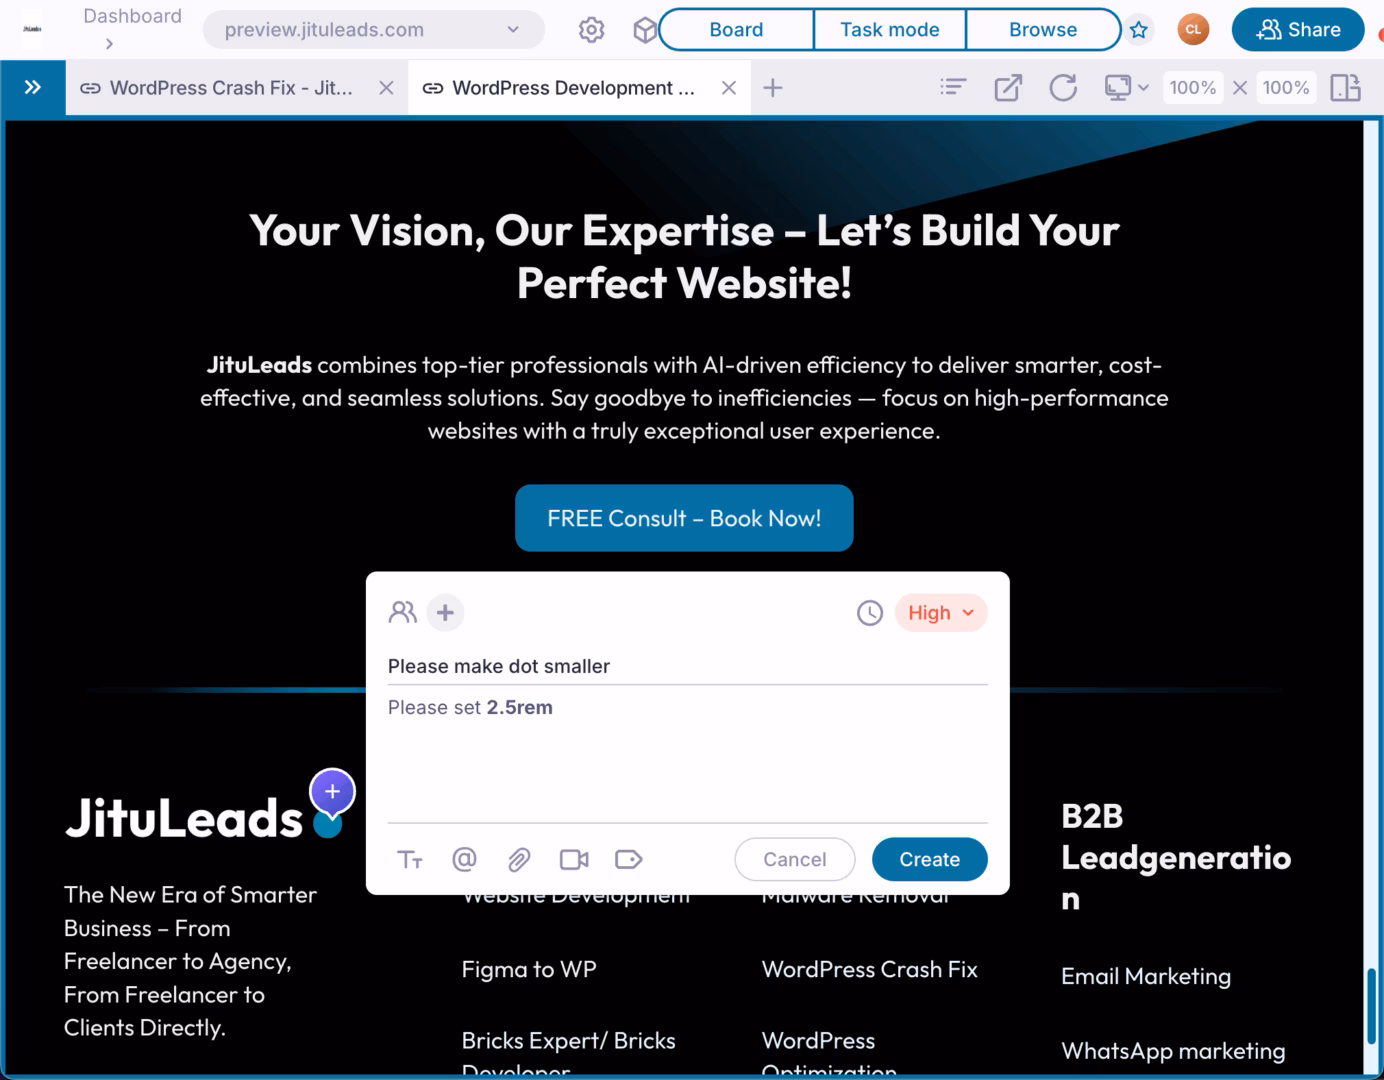Open page in external window
This screenshot has height=1080, width=1384.
[x=1008, y=88]
